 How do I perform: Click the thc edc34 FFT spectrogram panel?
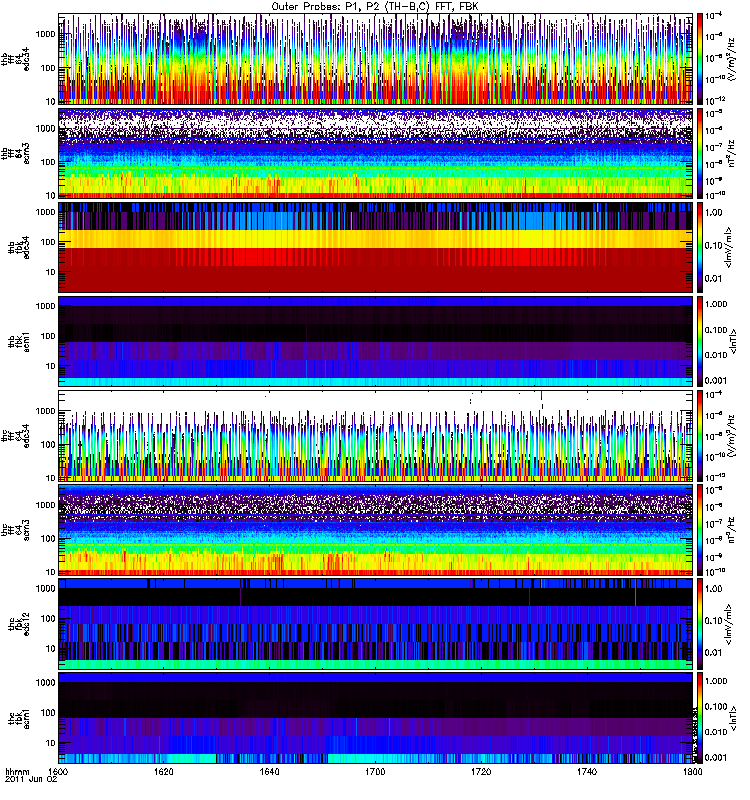(x=375, y=435)
